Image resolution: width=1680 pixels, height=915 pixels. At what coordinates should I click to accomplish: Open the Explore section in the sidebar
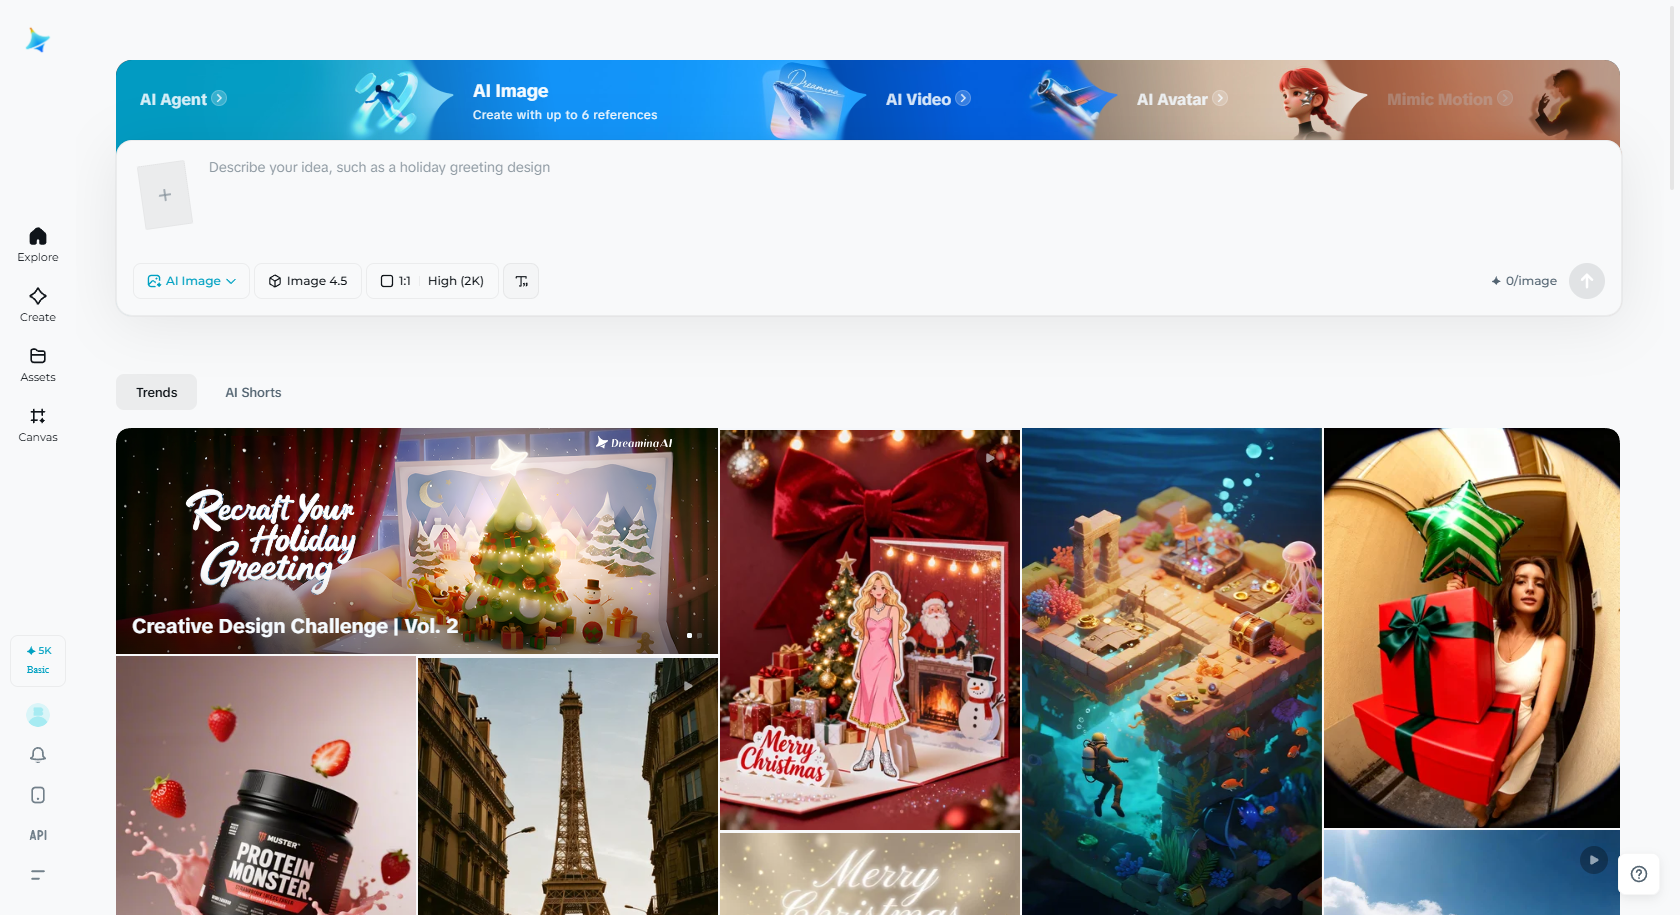point(37,243)
